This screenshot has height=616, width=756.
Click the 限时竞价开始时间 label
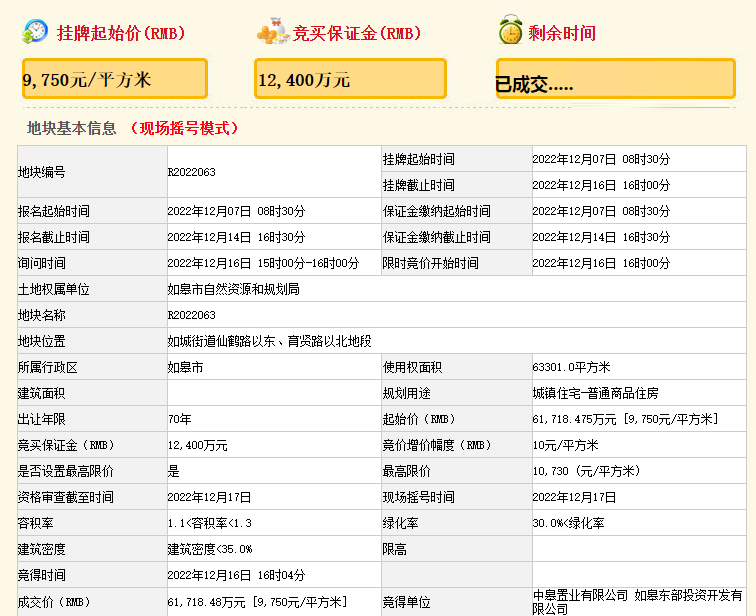[431, 263]
